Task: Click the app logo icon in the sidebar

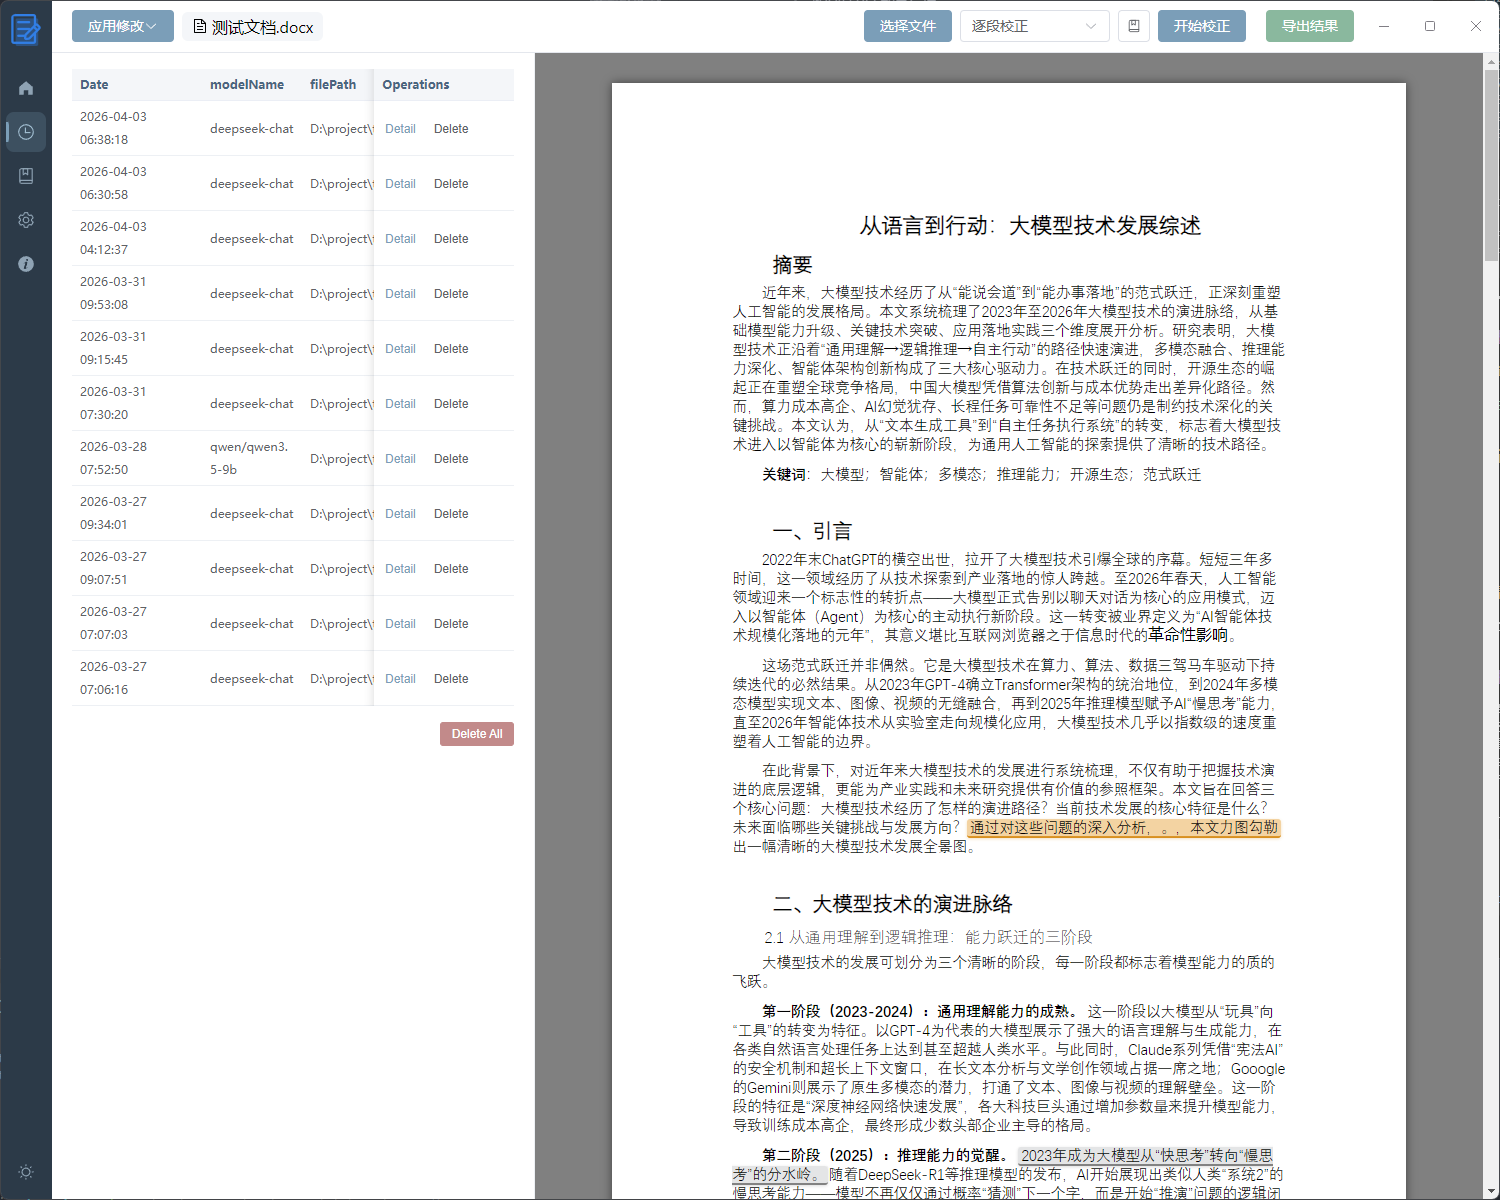Action: 25,29
